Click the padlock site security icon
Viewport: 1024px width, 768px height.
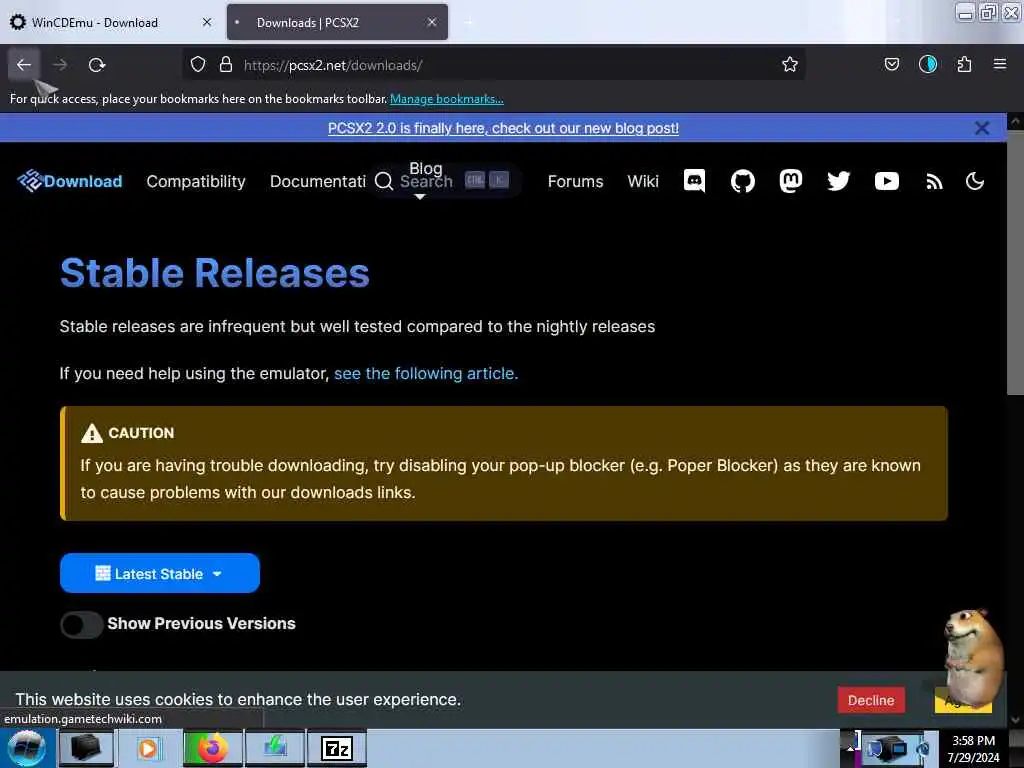pos(226,65)
